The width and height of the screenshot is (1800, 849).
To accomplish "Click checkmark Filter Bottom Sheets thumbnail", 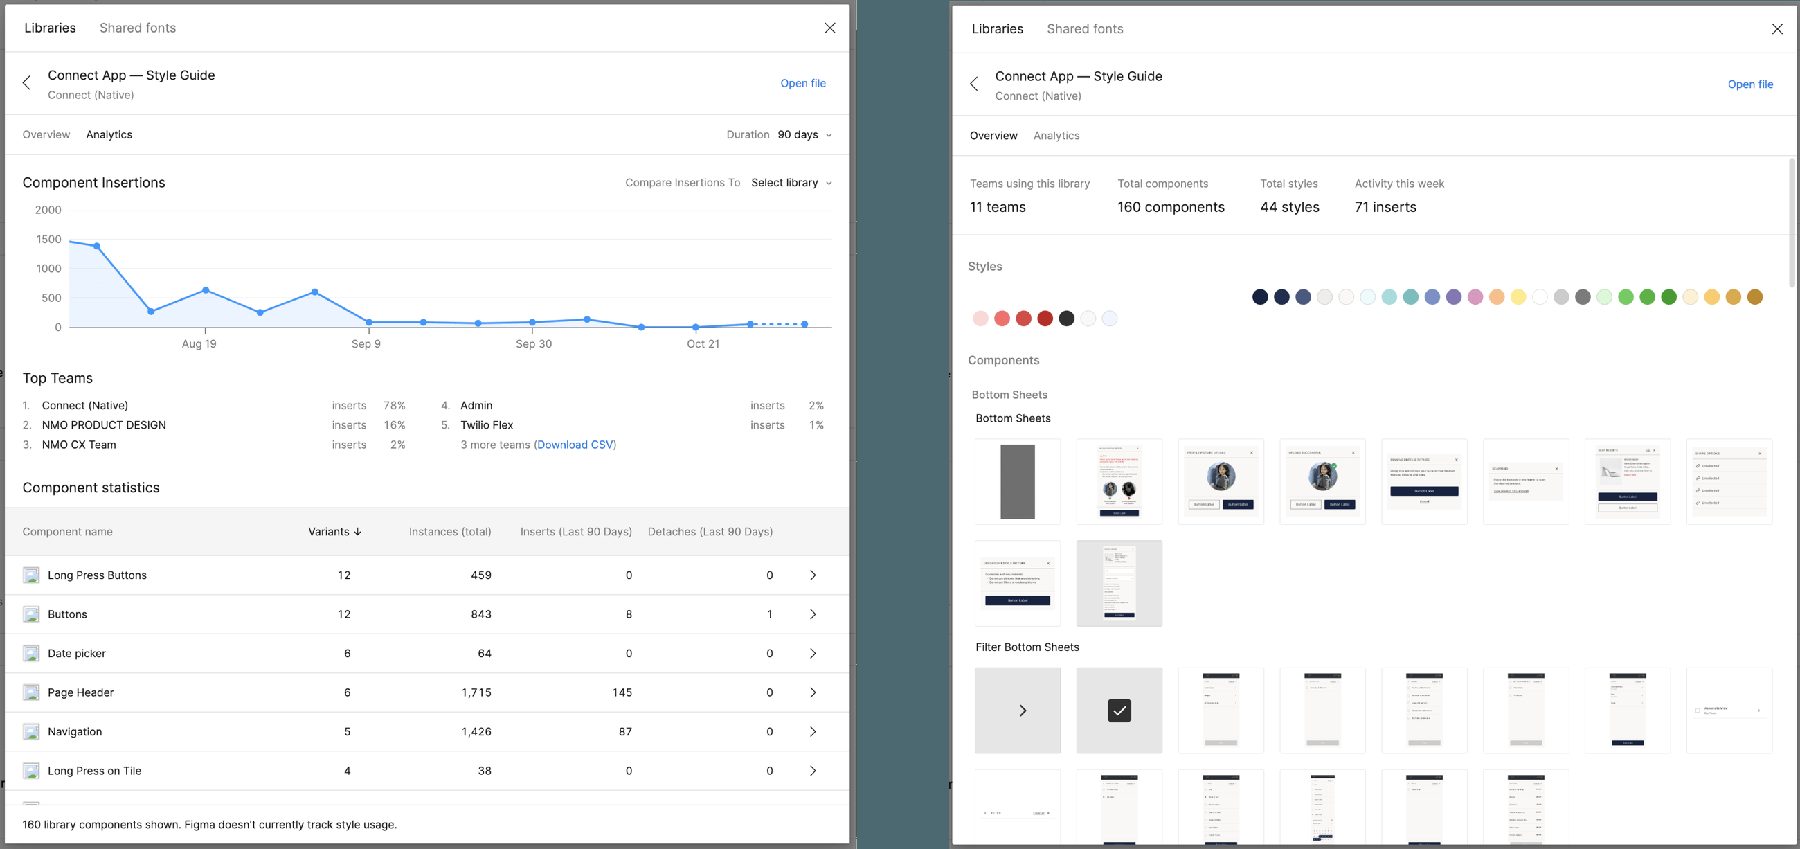I will click(x=1119, y=710).
